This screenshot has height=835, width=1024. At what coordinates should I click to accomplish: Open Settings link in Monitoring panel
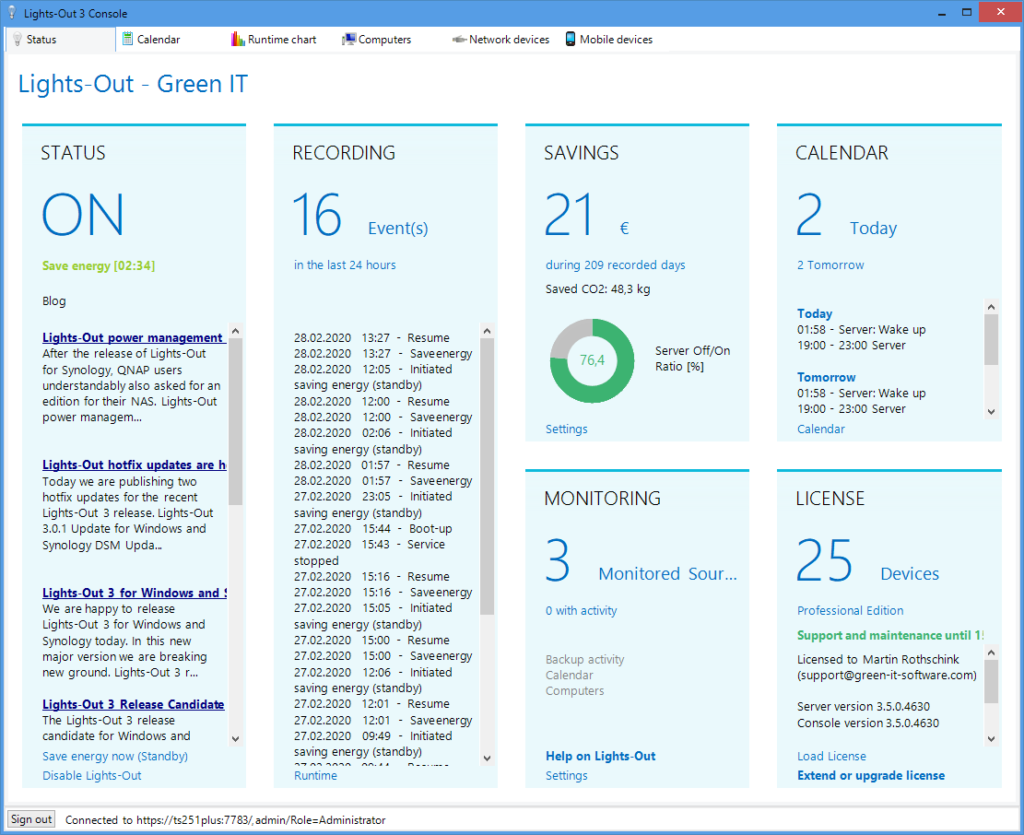click(x=566, y=776)
